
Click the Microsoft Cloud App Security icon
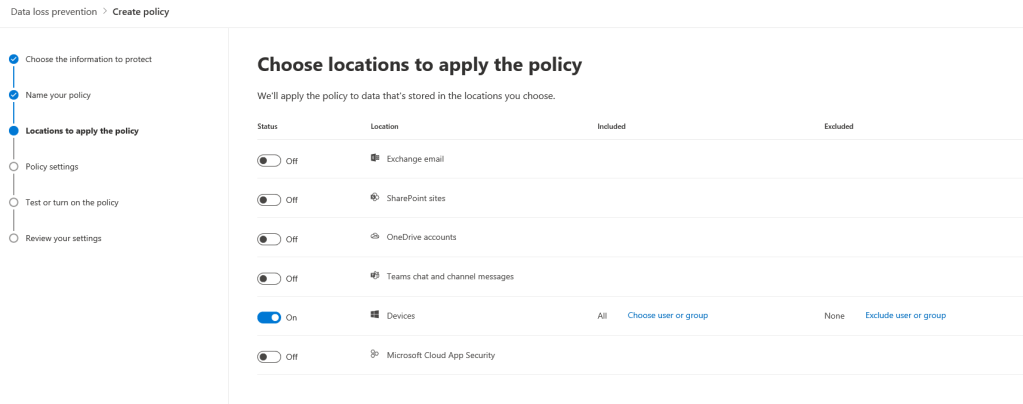click(374, 355)
